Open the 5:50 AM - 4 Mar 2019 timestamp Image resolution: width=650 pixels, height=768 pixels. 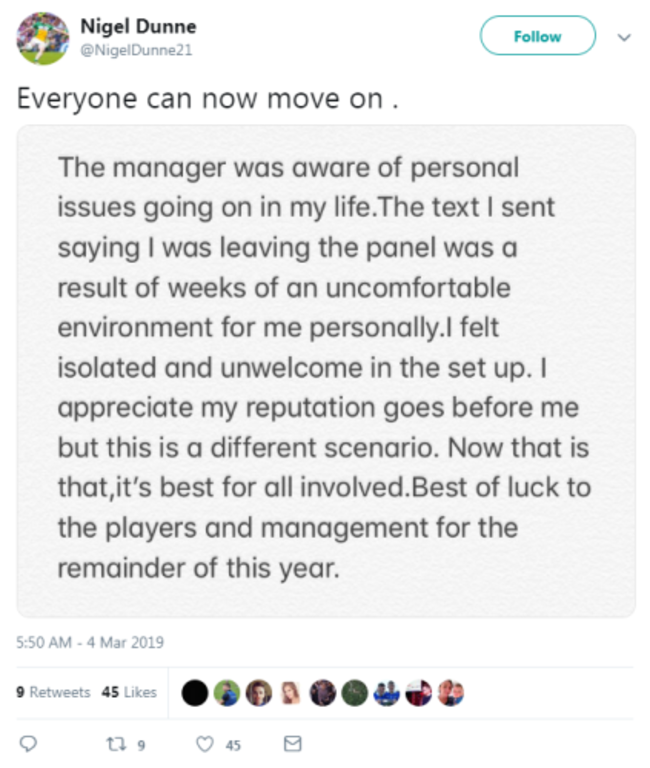coord(90,642)
